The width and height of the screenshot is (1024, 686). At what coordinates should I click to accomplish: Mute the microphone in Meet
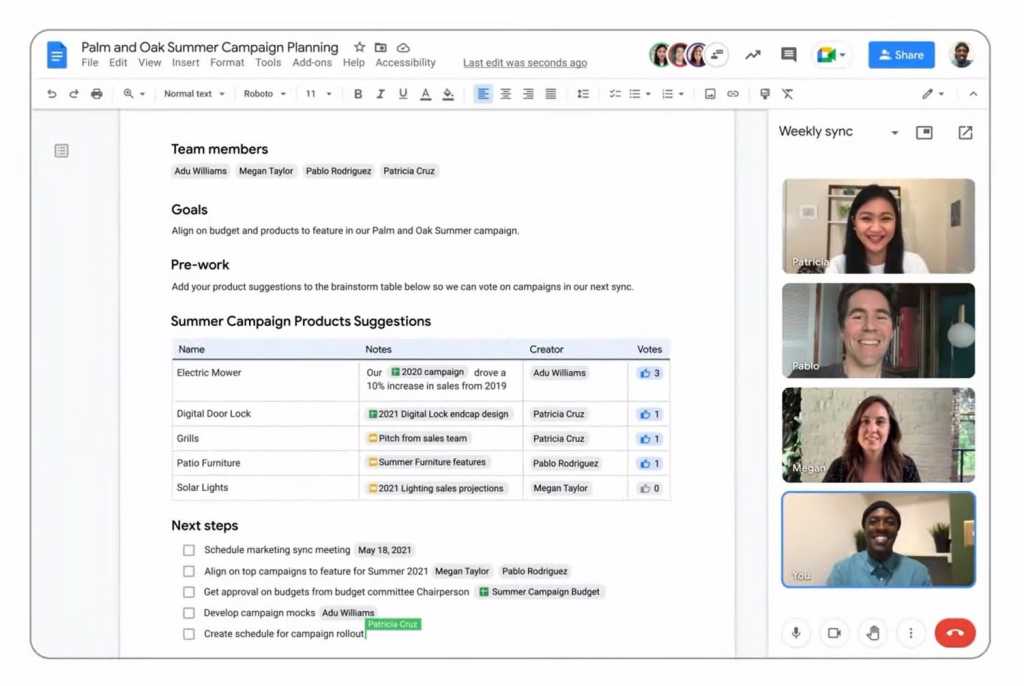(x=796, y=632)
